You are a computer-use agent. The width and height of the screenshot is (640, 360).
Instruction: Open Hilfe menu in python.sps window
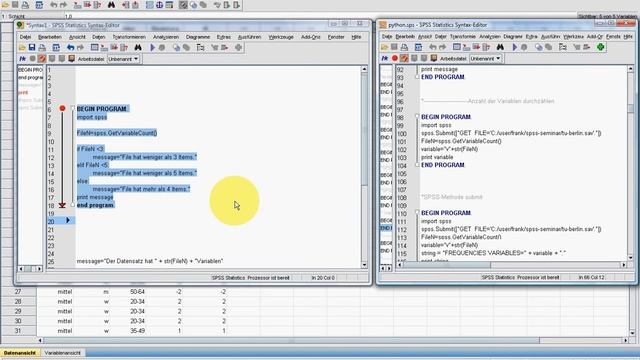(628, 36)
